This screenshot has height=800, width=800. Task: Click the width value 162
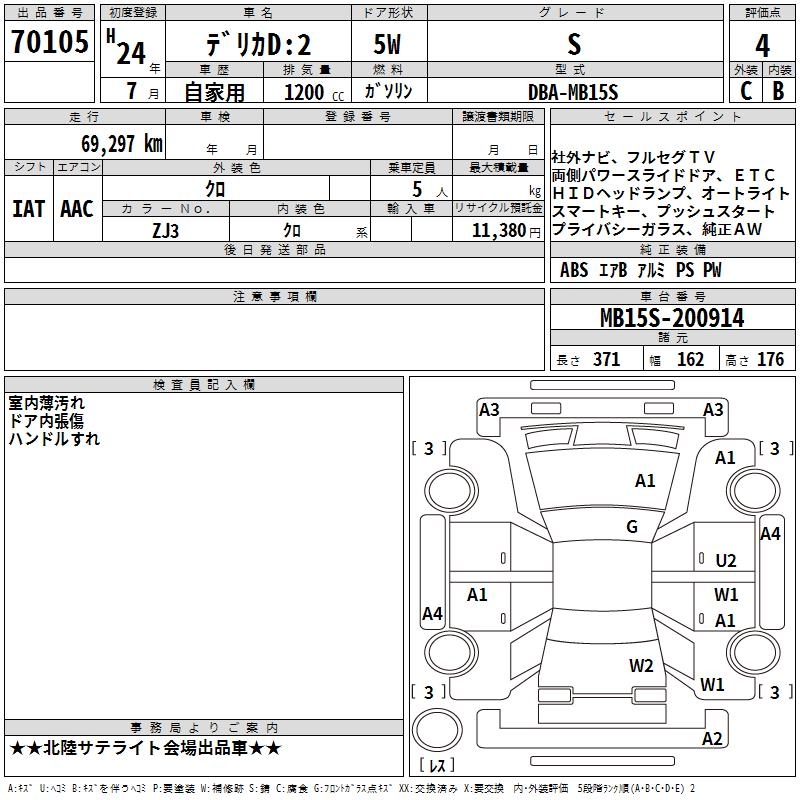point(690,359)
